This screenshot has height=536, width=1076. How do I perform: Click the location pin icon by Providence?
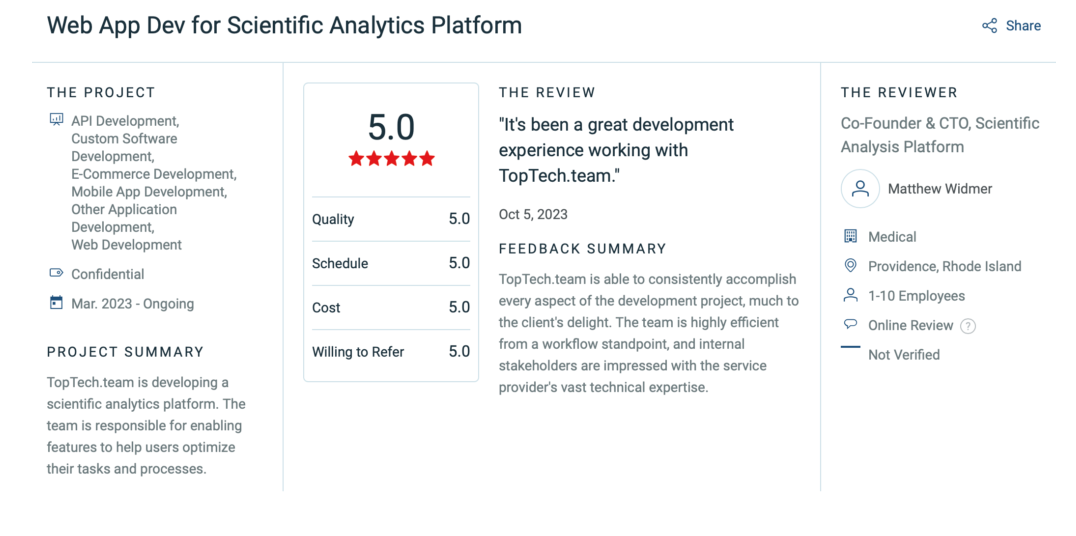coord(850,266)
